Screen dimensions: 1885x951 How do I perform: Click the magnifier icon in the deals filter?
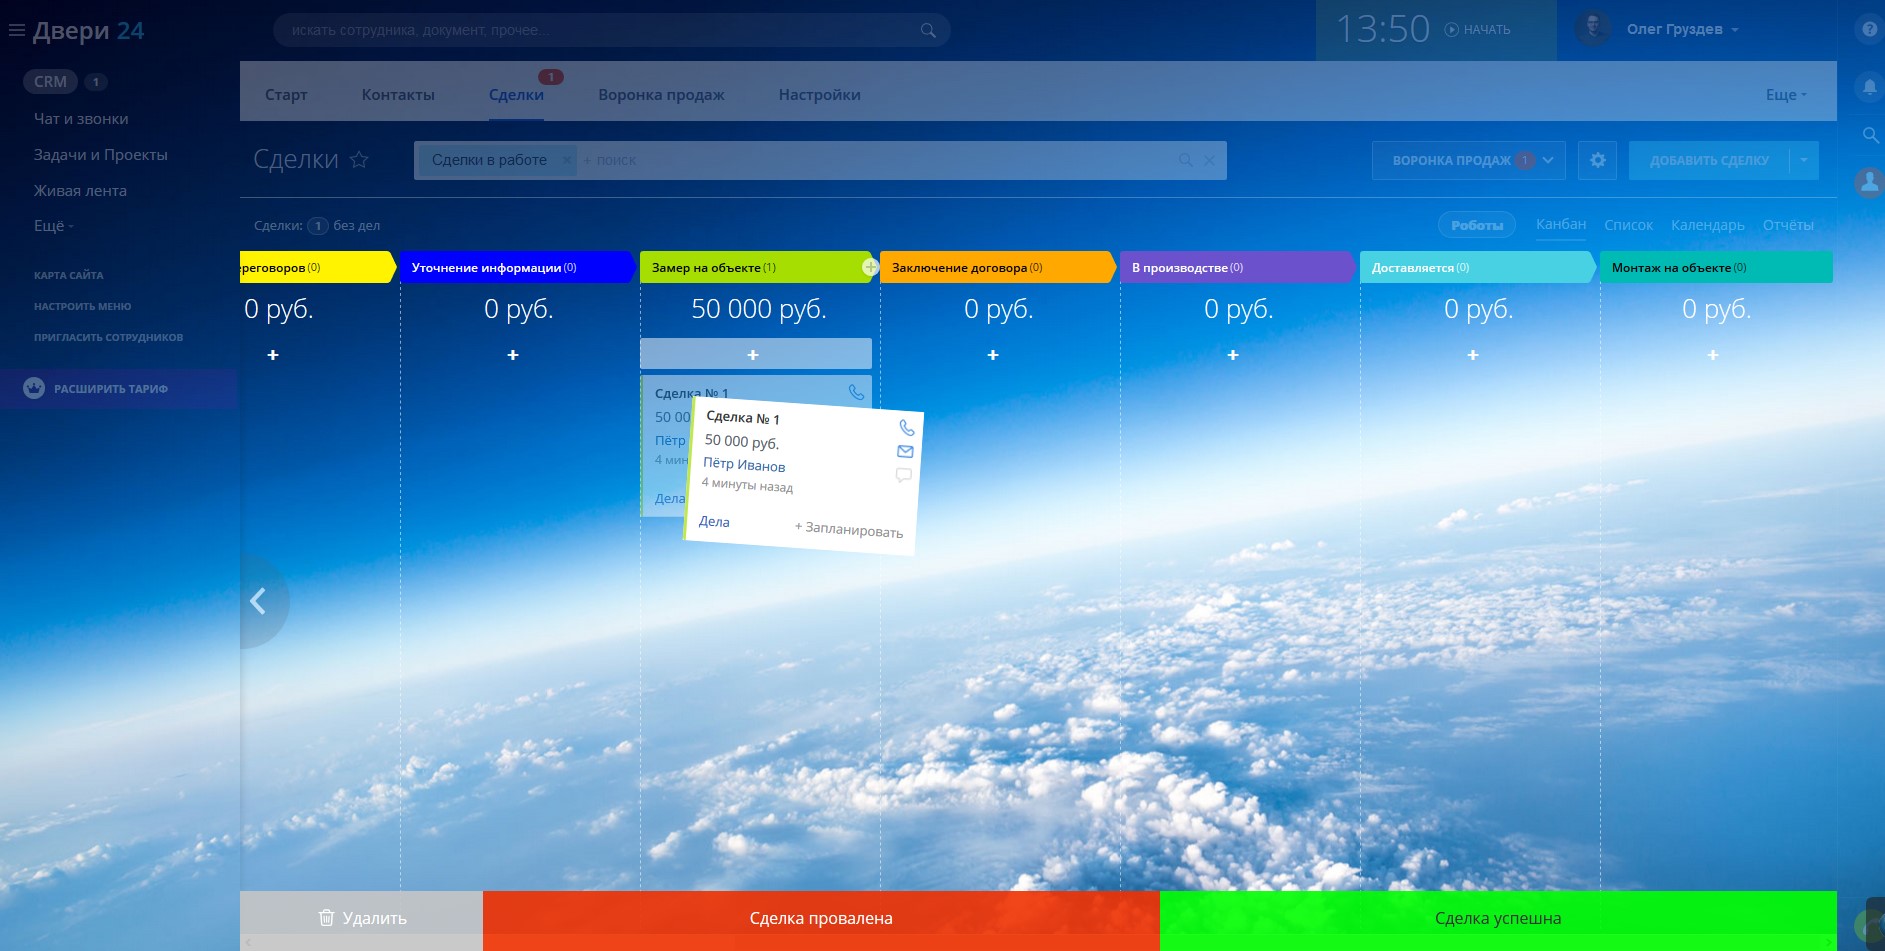click(1185, 160)
